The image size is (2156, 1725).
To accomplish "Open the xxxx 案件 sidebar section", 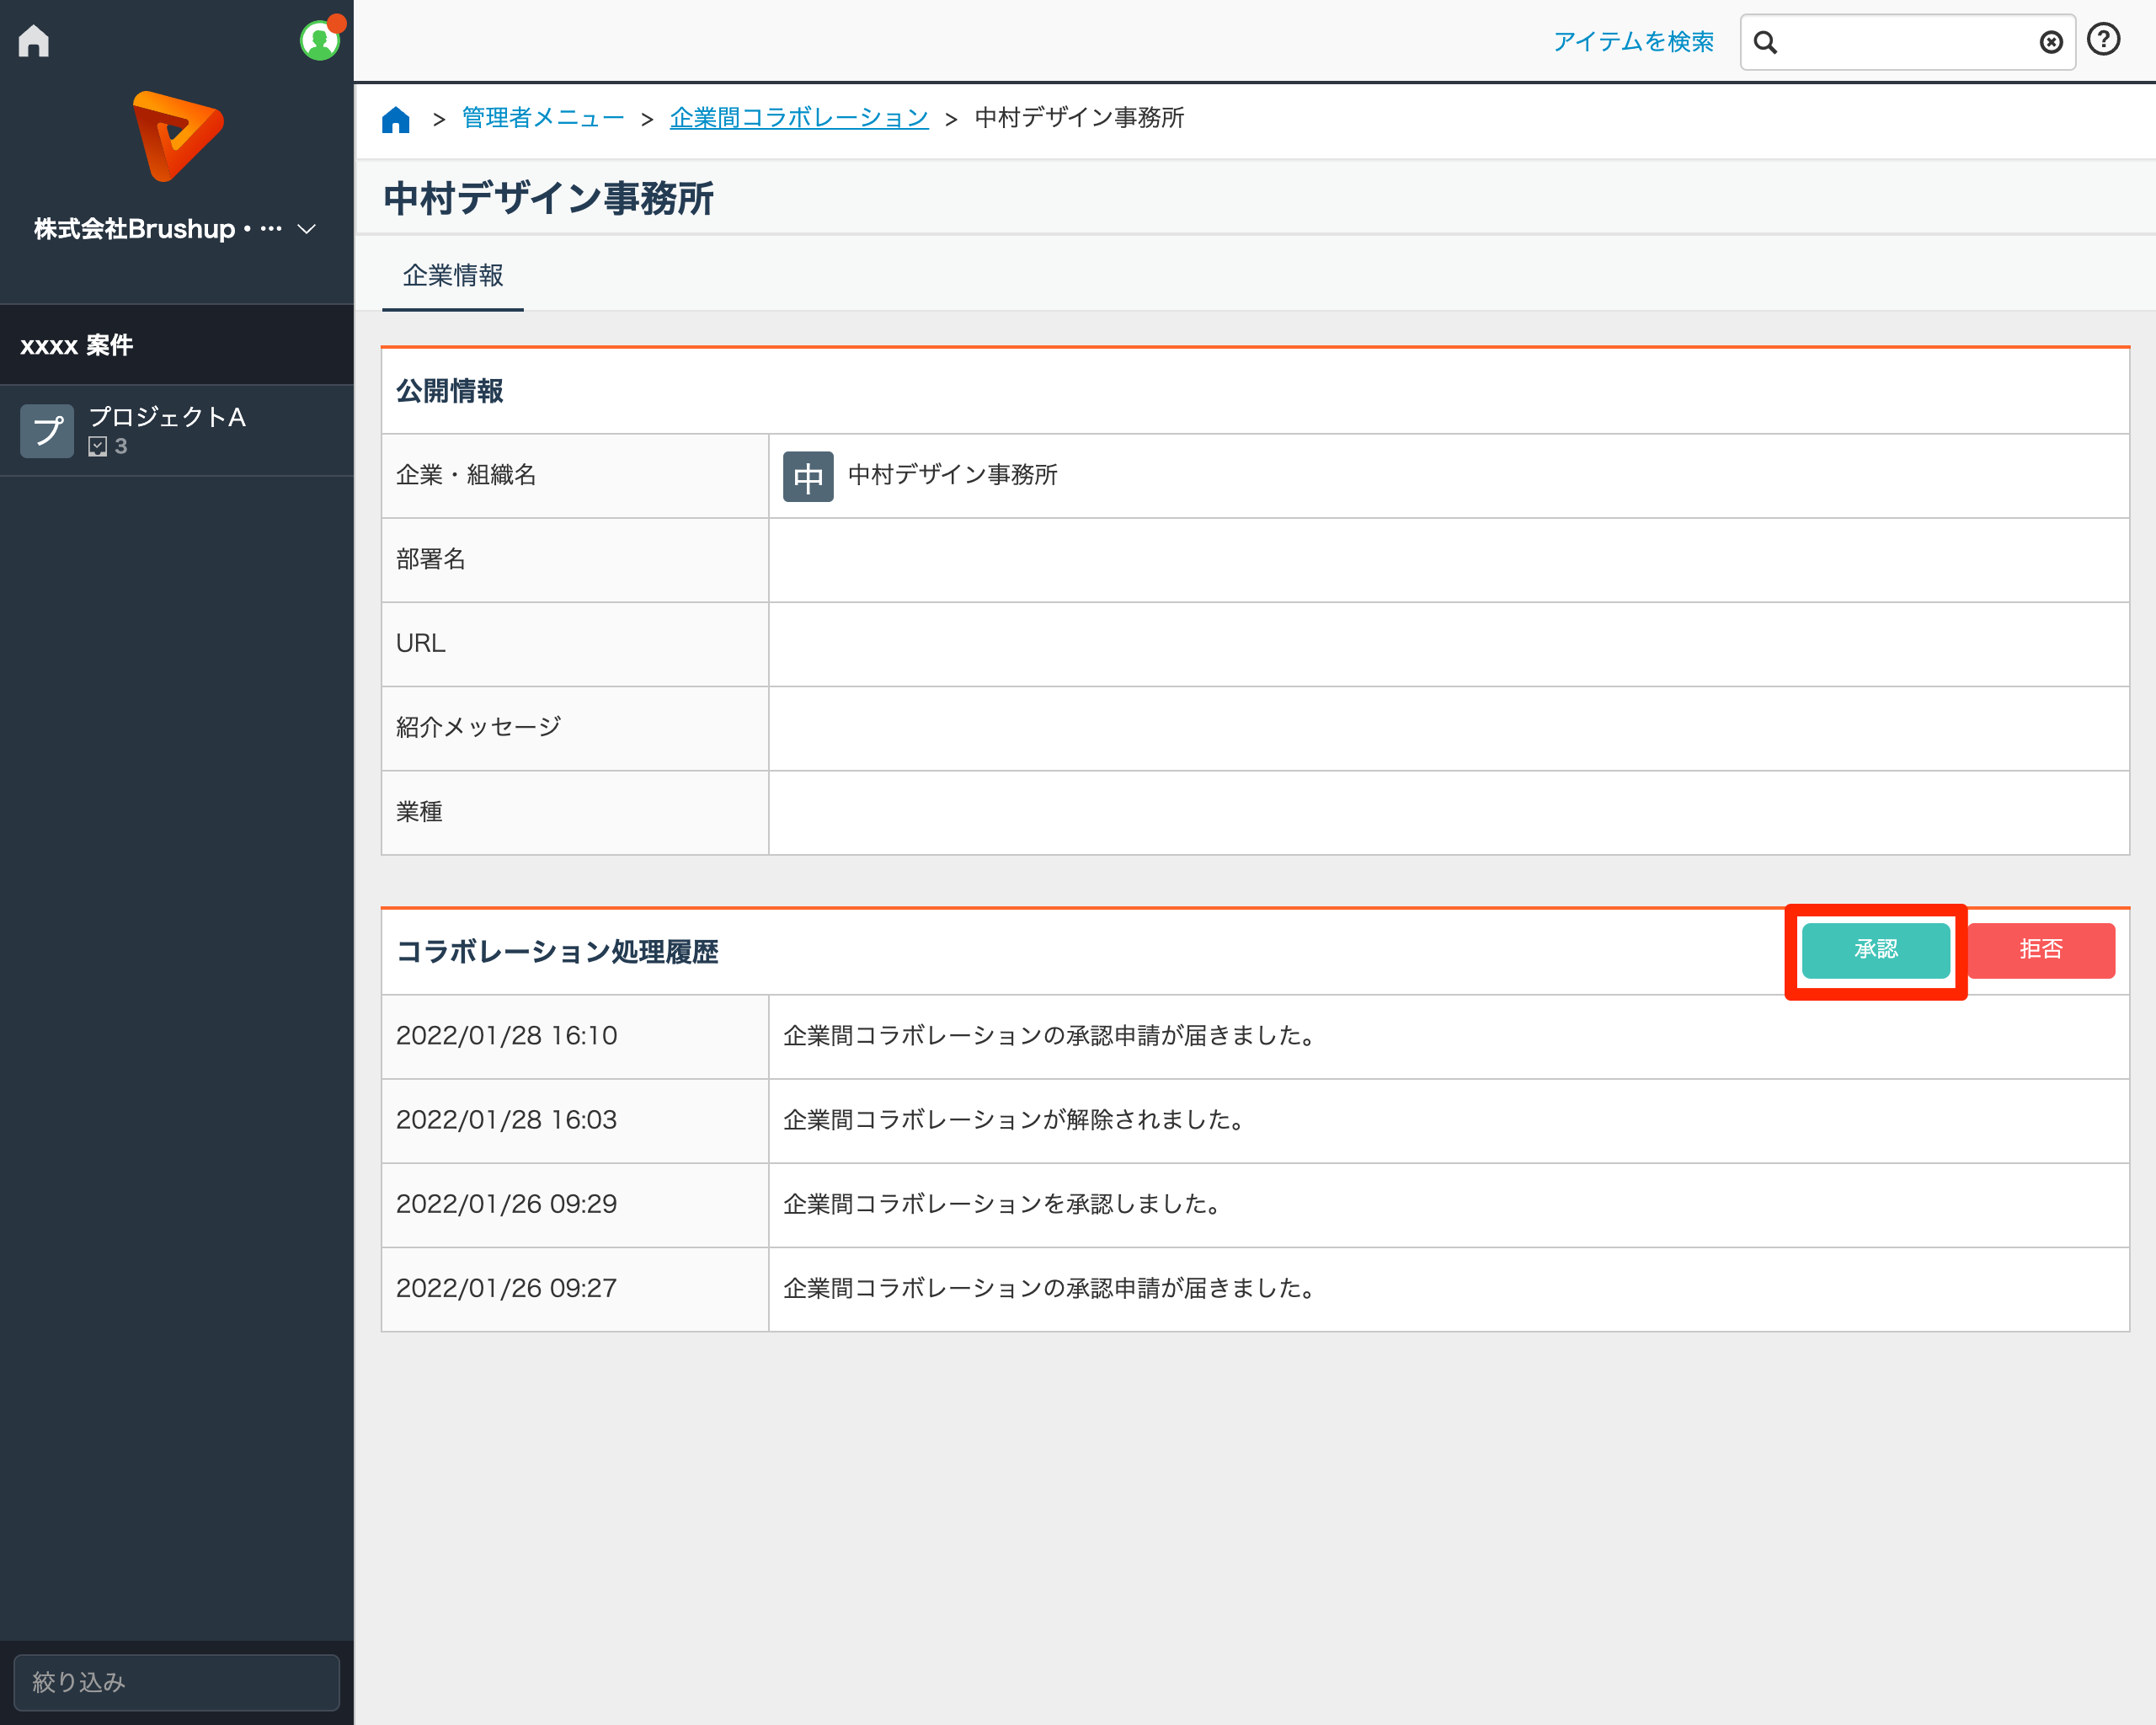I will coord(77,345).
